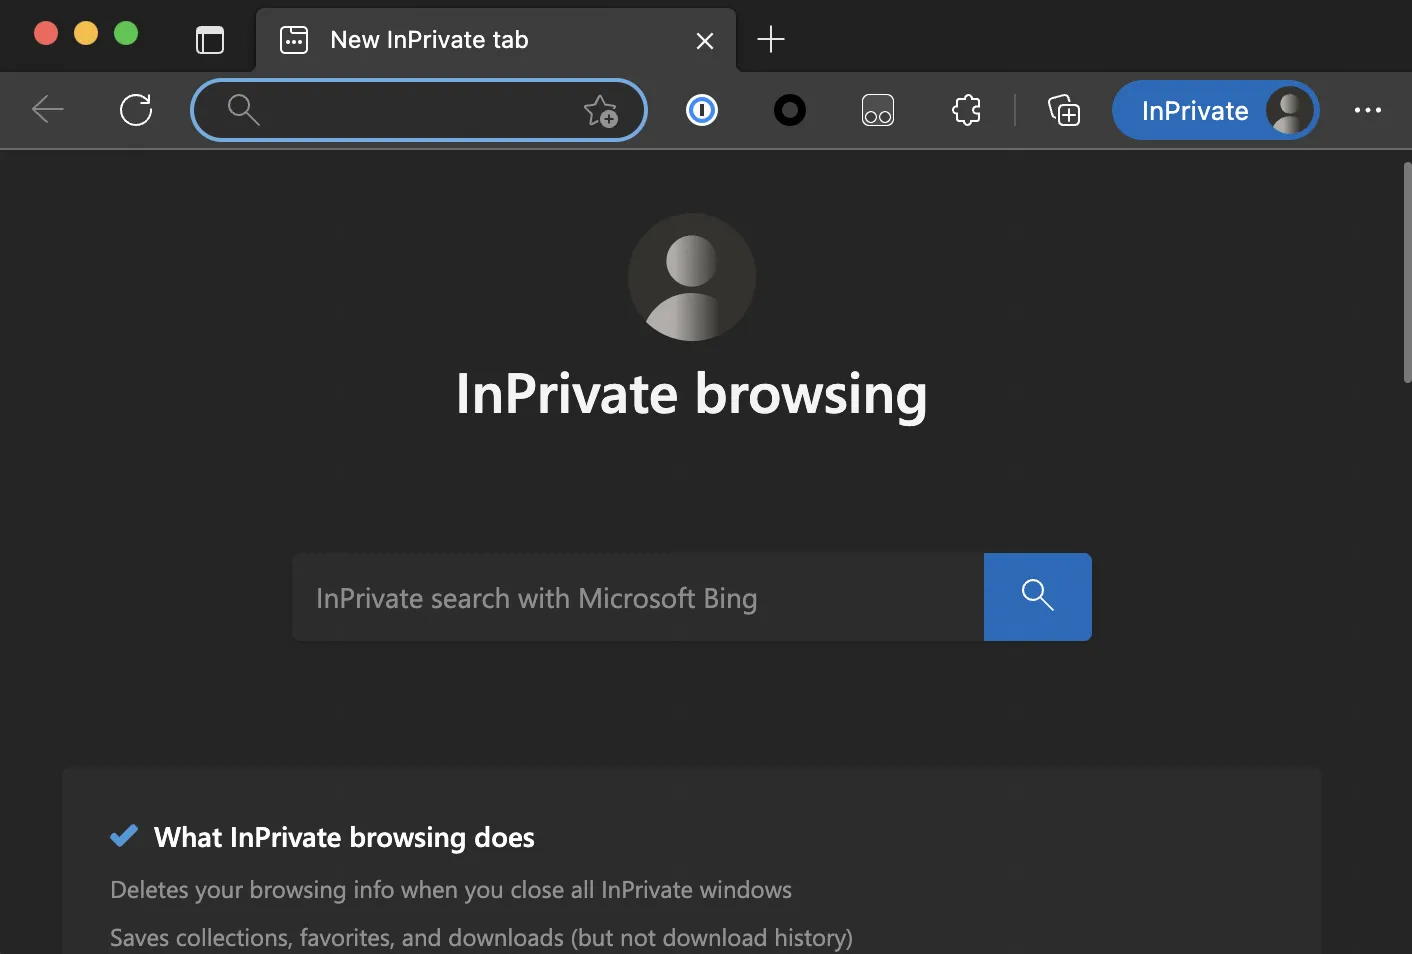This screenshot has width=1412, height=954.
Task: Open Settings and more ellipsis menu
Action: pos(1368,110)
